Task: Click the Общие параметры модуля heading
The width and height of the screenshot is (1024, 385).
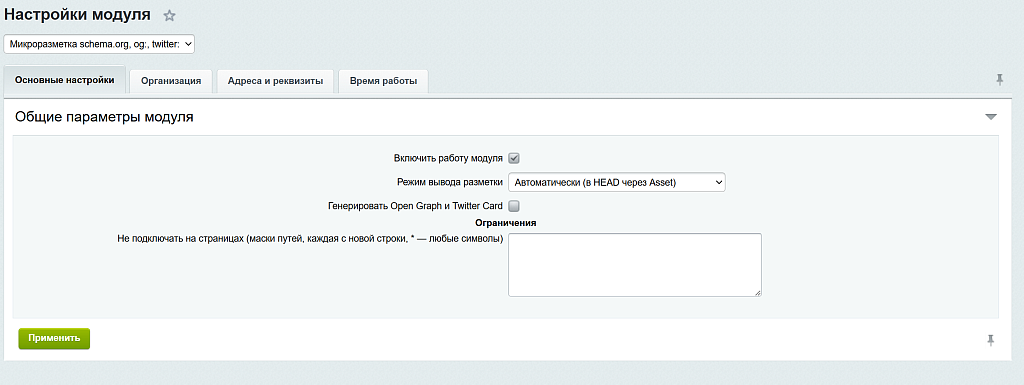Action: point(104,117)
